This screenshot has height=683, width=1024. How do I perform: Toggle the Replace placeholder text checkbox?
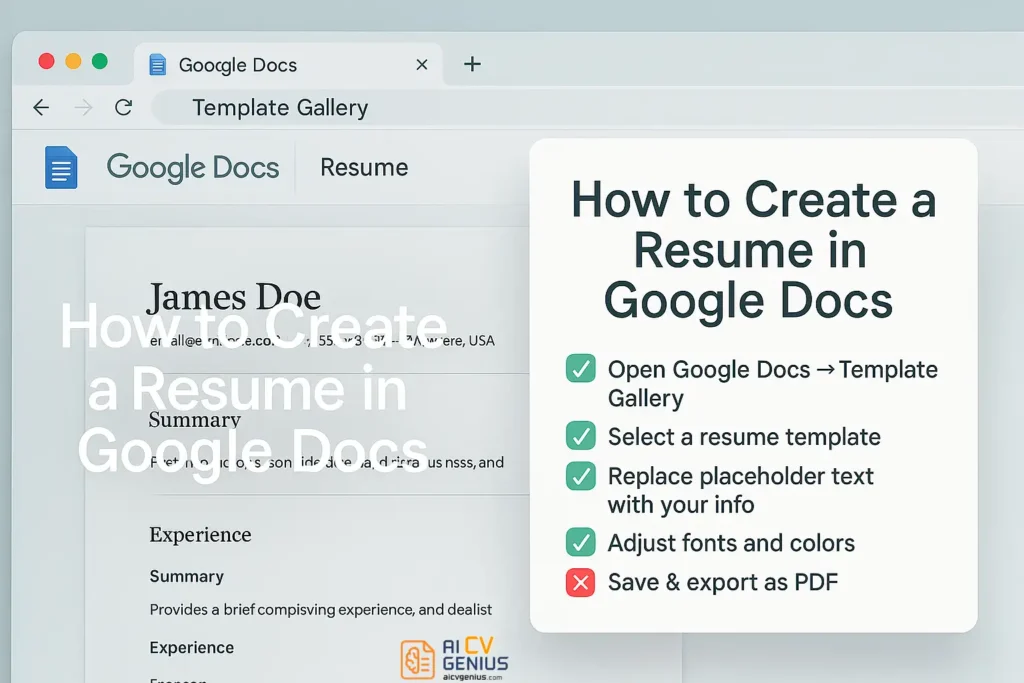click(x=581, y=476)
